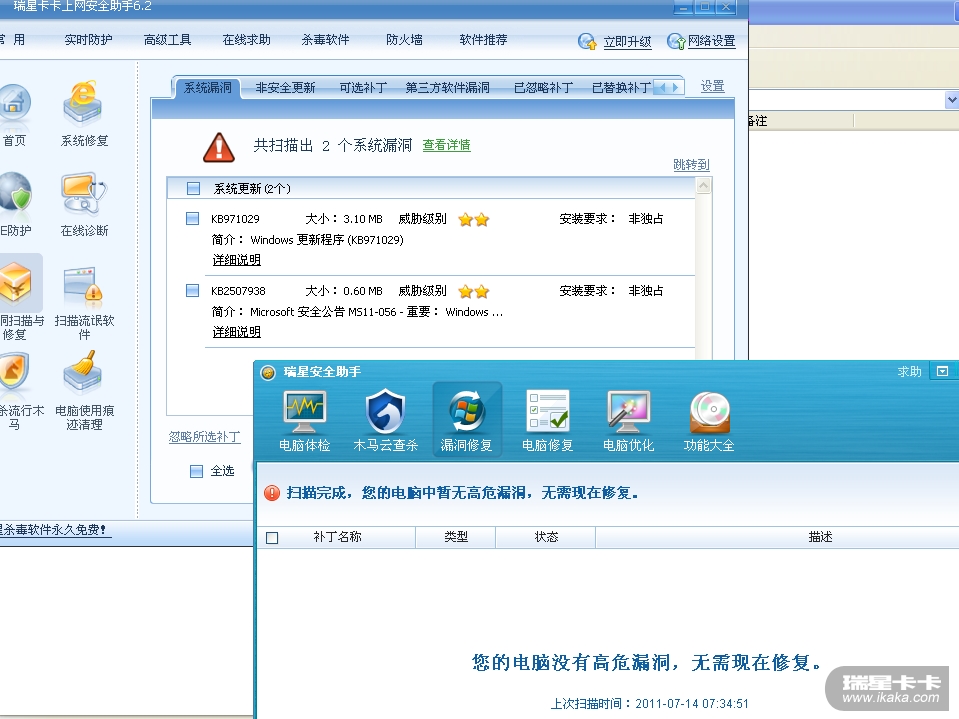Open 查杀流行木马 (Kill Popular Trojans) shield icon in sidebar
The height and width of the screenshot is (719, 959).
tap(13, 372)
